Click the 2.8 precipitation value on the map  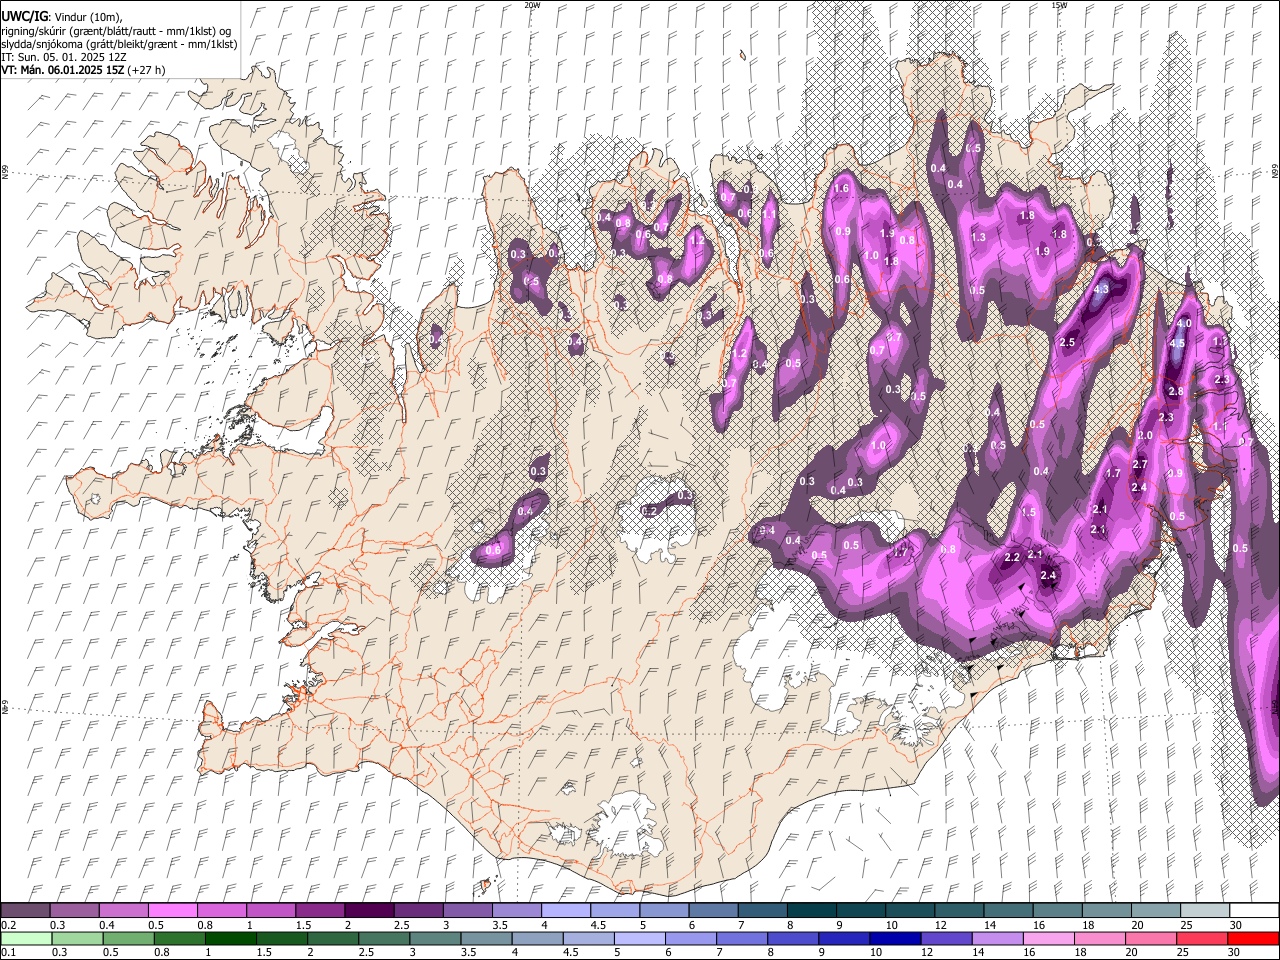click(1176, 391)
